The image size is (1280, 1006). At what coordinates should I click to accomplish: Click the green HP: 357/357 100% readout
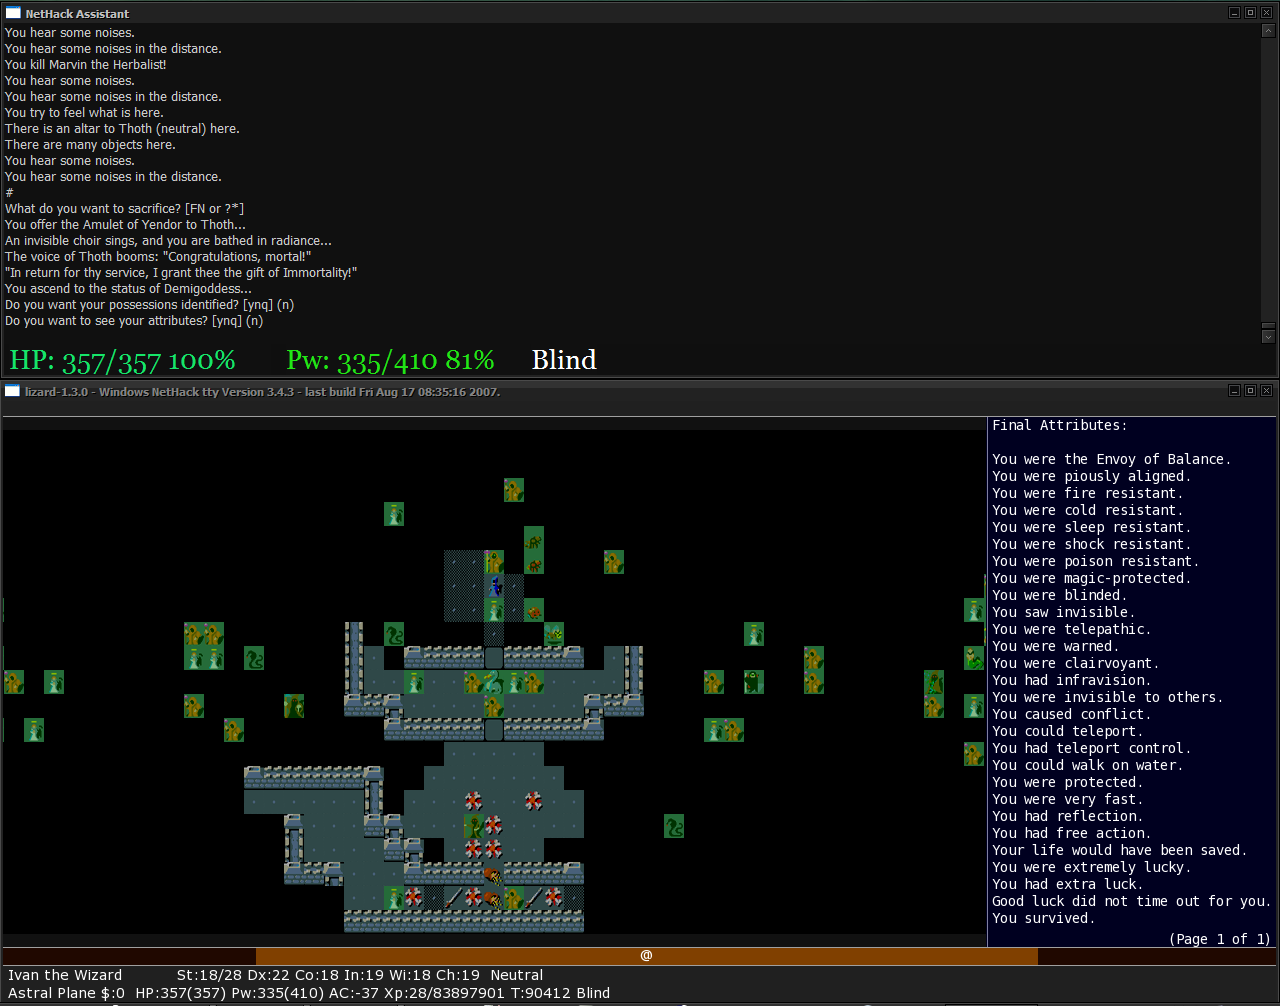122,360
